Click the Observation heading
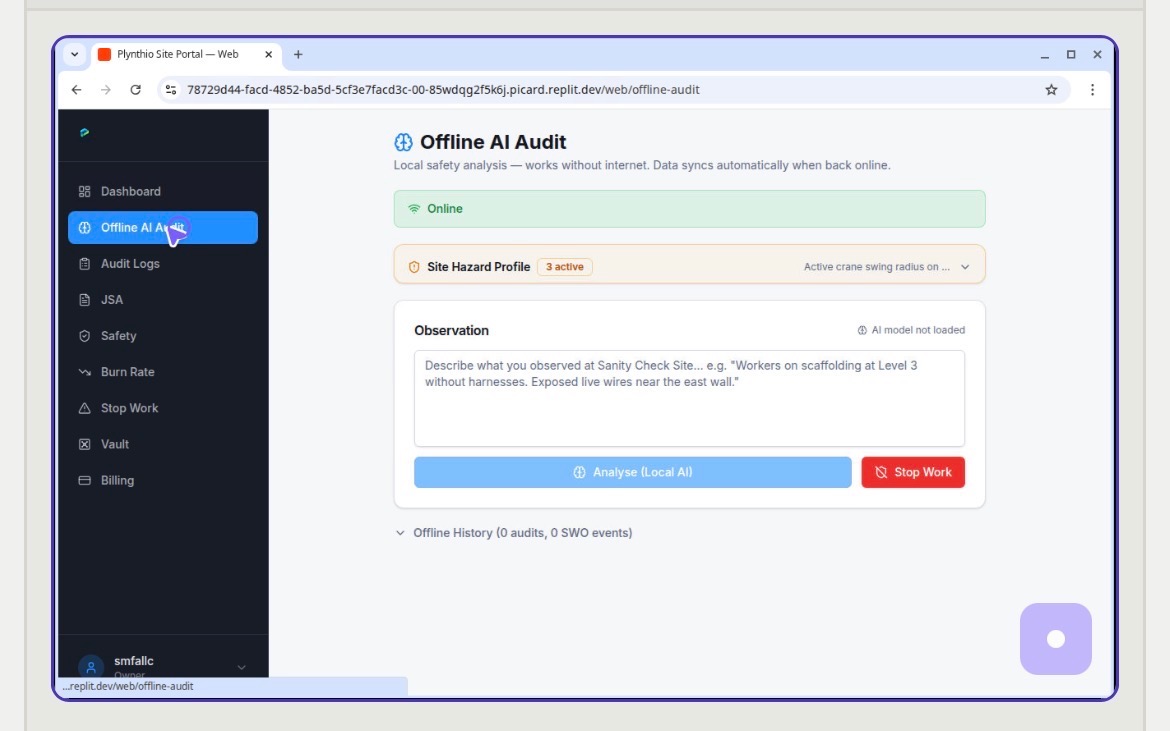Image resolution: width=1170 pixels, height=731 pixels. point(451,330)
